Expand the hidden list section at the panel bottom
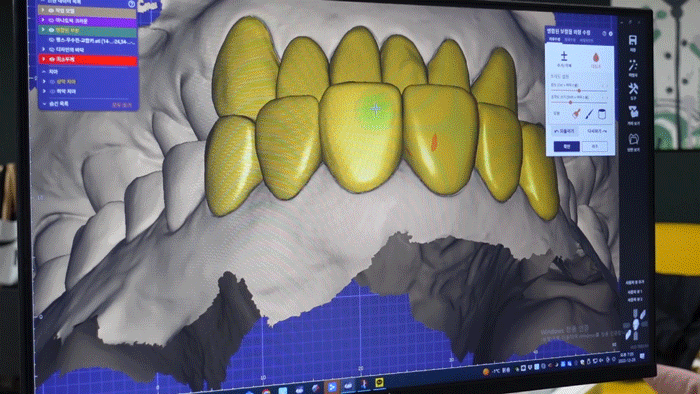Image resolution: width=700 pixels, height=394 pixels. tap(44, 104)
